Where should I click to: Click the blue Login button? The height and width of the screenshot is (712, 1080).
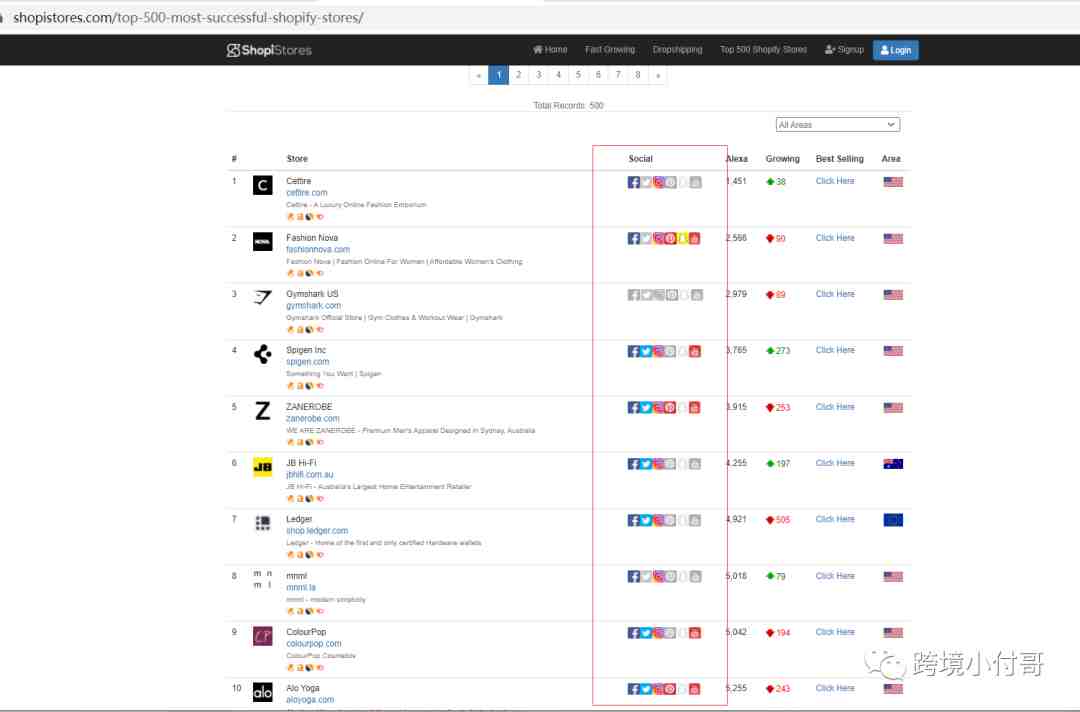pyautogui.click(x=895, y=50)
